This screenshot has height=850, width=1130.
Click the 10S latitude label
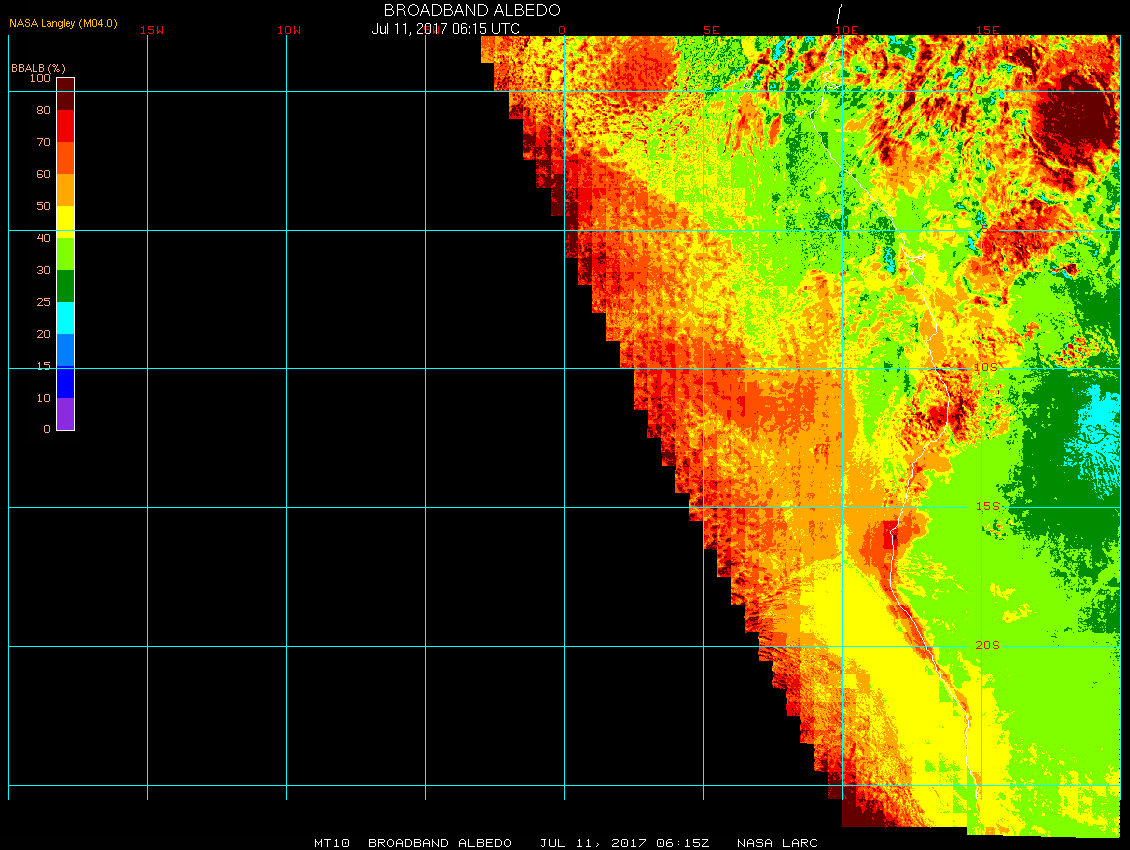tap(986, 368)
